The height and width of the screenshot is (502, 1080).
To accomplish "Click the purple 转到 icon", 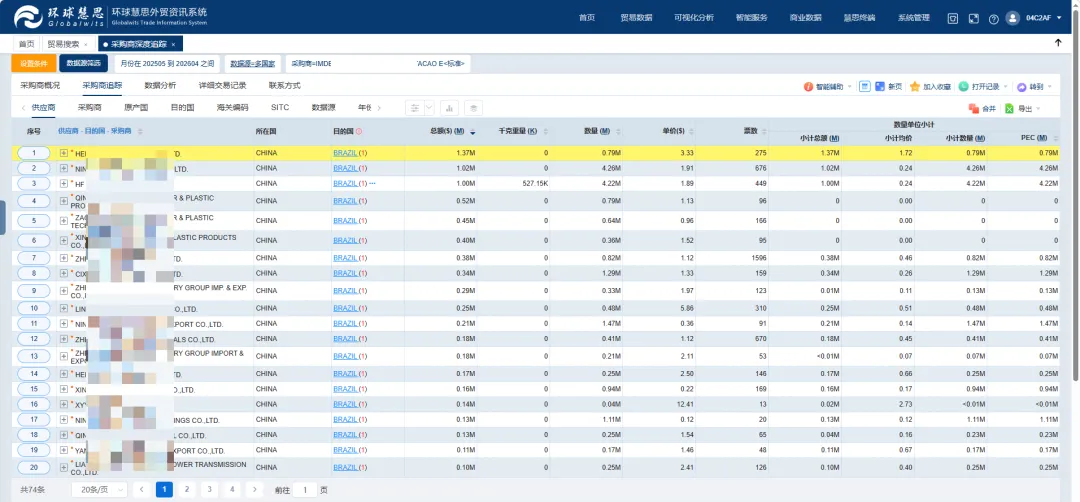I will [x=1021, y=87].
